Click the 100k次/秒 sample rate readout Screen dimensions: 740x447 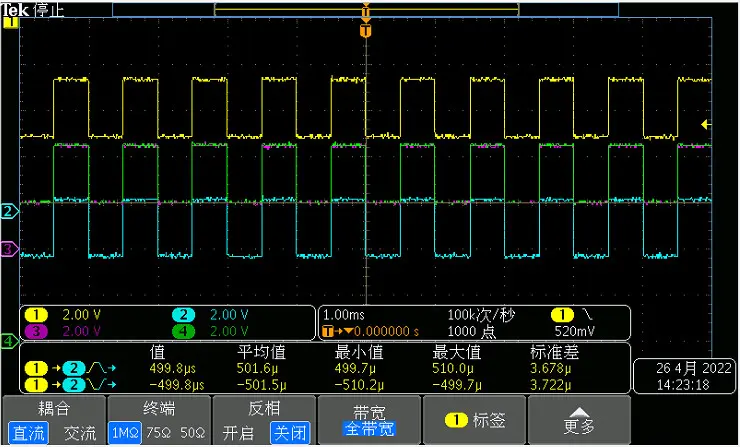[481, 315]
